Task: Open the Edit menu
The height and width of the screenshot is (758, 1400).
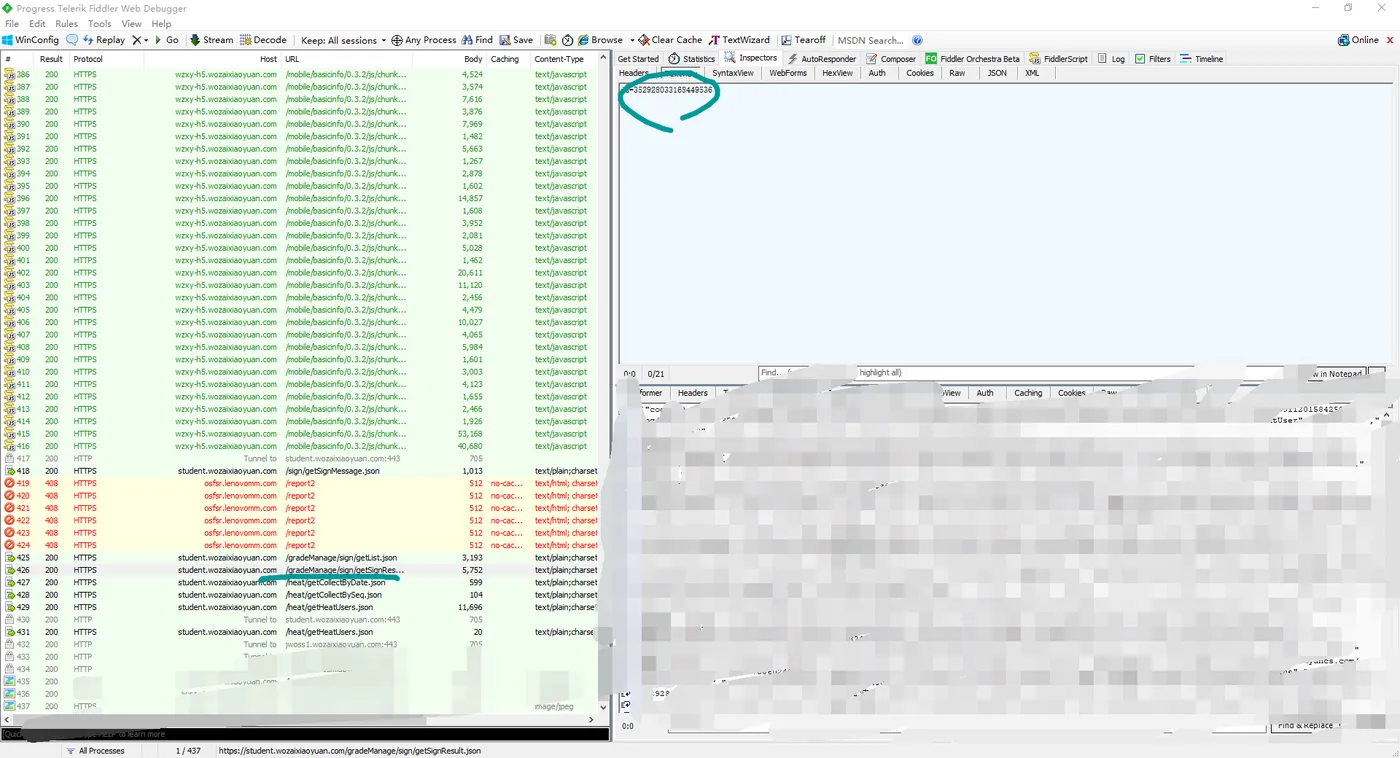Action: (37, 23)
